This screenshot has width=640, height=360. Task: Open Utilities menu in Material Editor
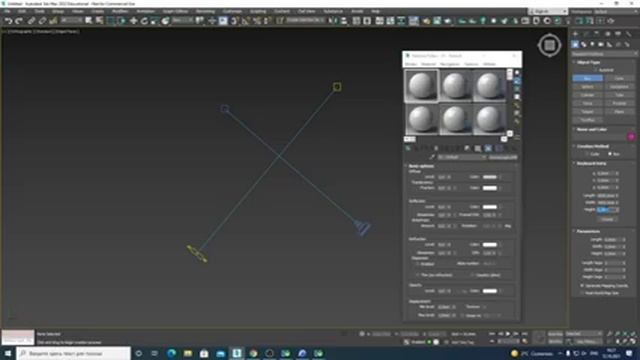490,64
